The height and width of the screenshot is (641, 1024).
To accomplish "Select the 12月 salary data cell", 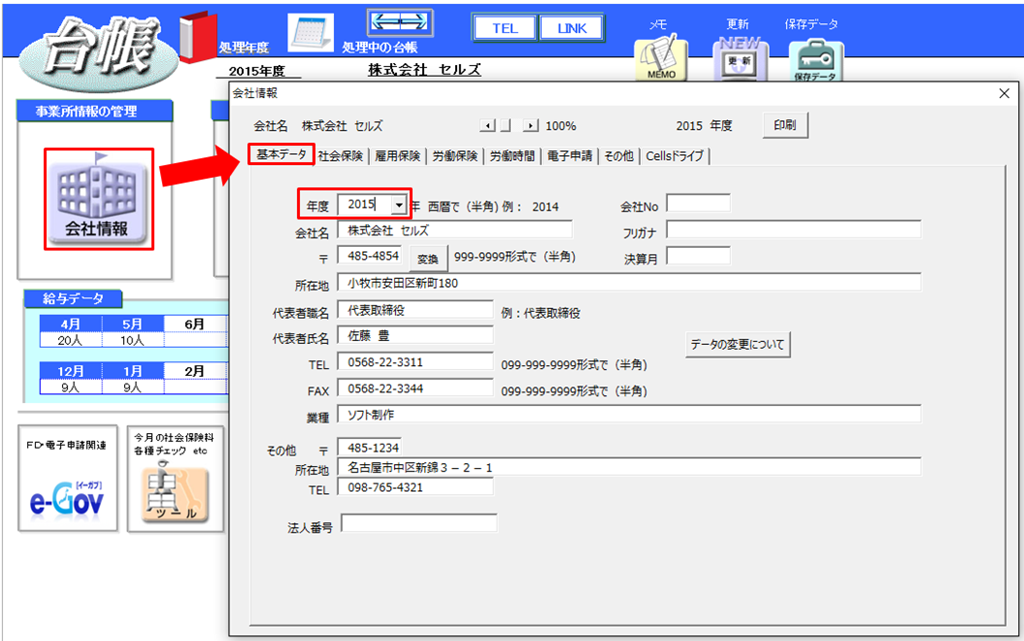I will (71, 371).
